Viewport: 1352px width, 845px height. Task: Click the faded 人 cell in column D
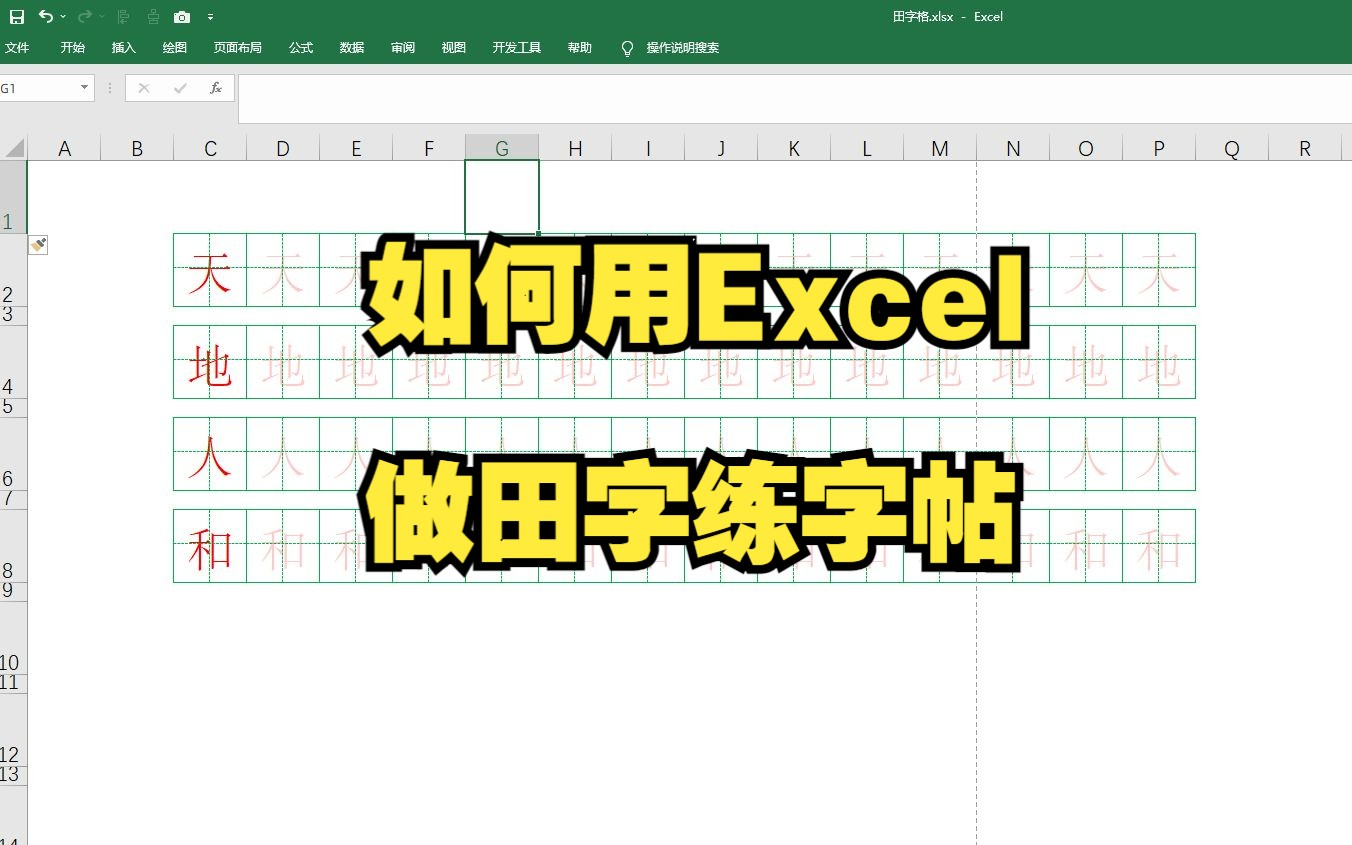point(283,454)
